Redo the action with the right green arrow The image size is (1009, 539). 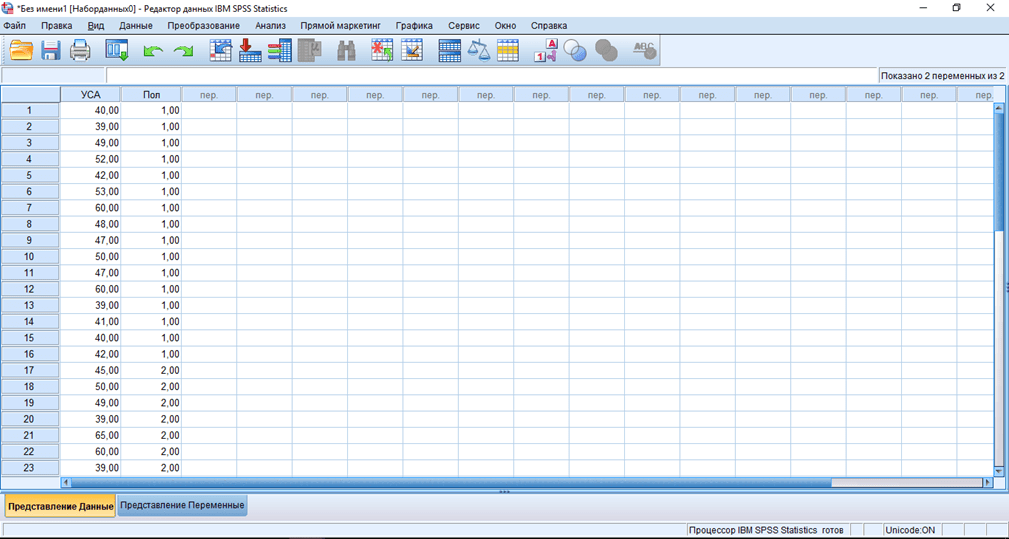(x=183, y=50)
